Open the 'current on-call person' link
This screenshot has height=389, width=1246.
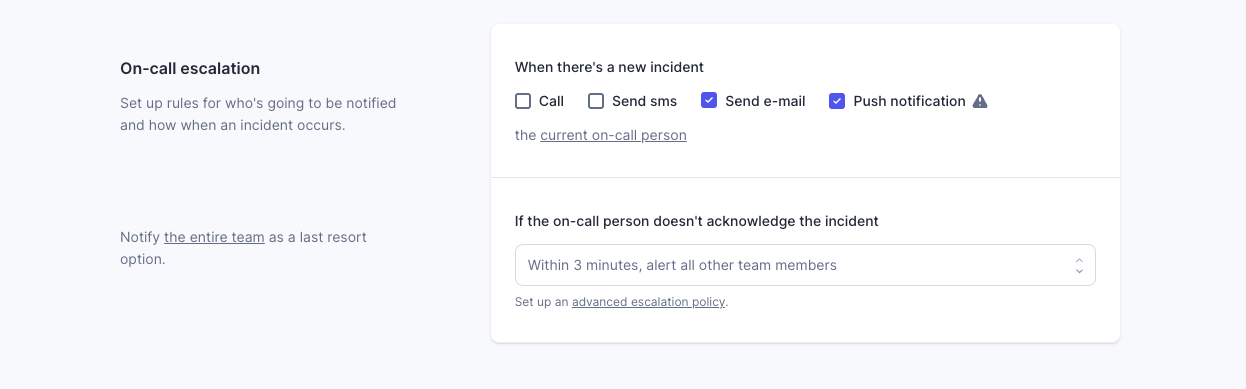pos(613,135)
